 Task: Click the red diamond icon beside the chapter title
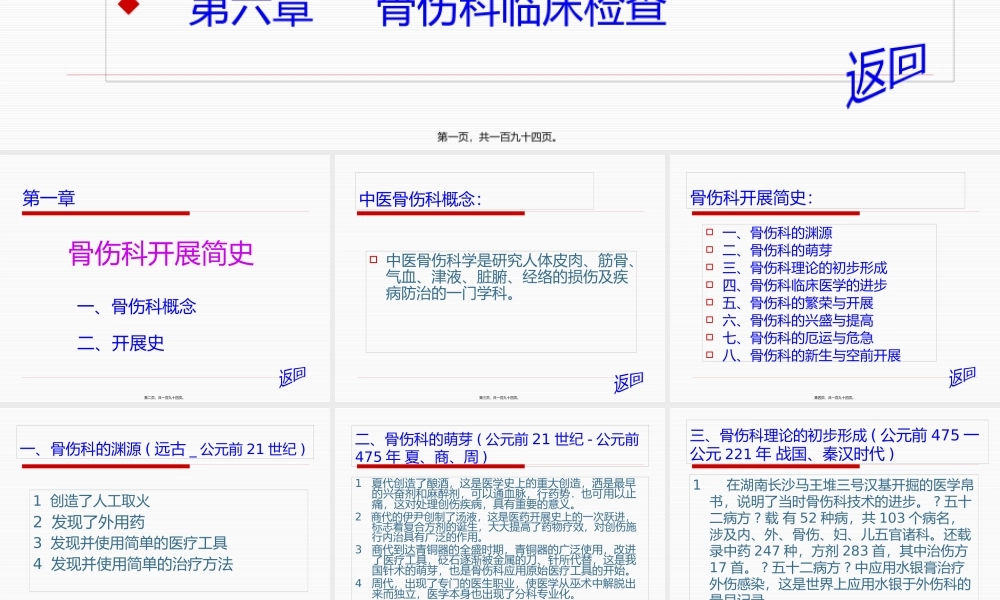coord(127,8)
